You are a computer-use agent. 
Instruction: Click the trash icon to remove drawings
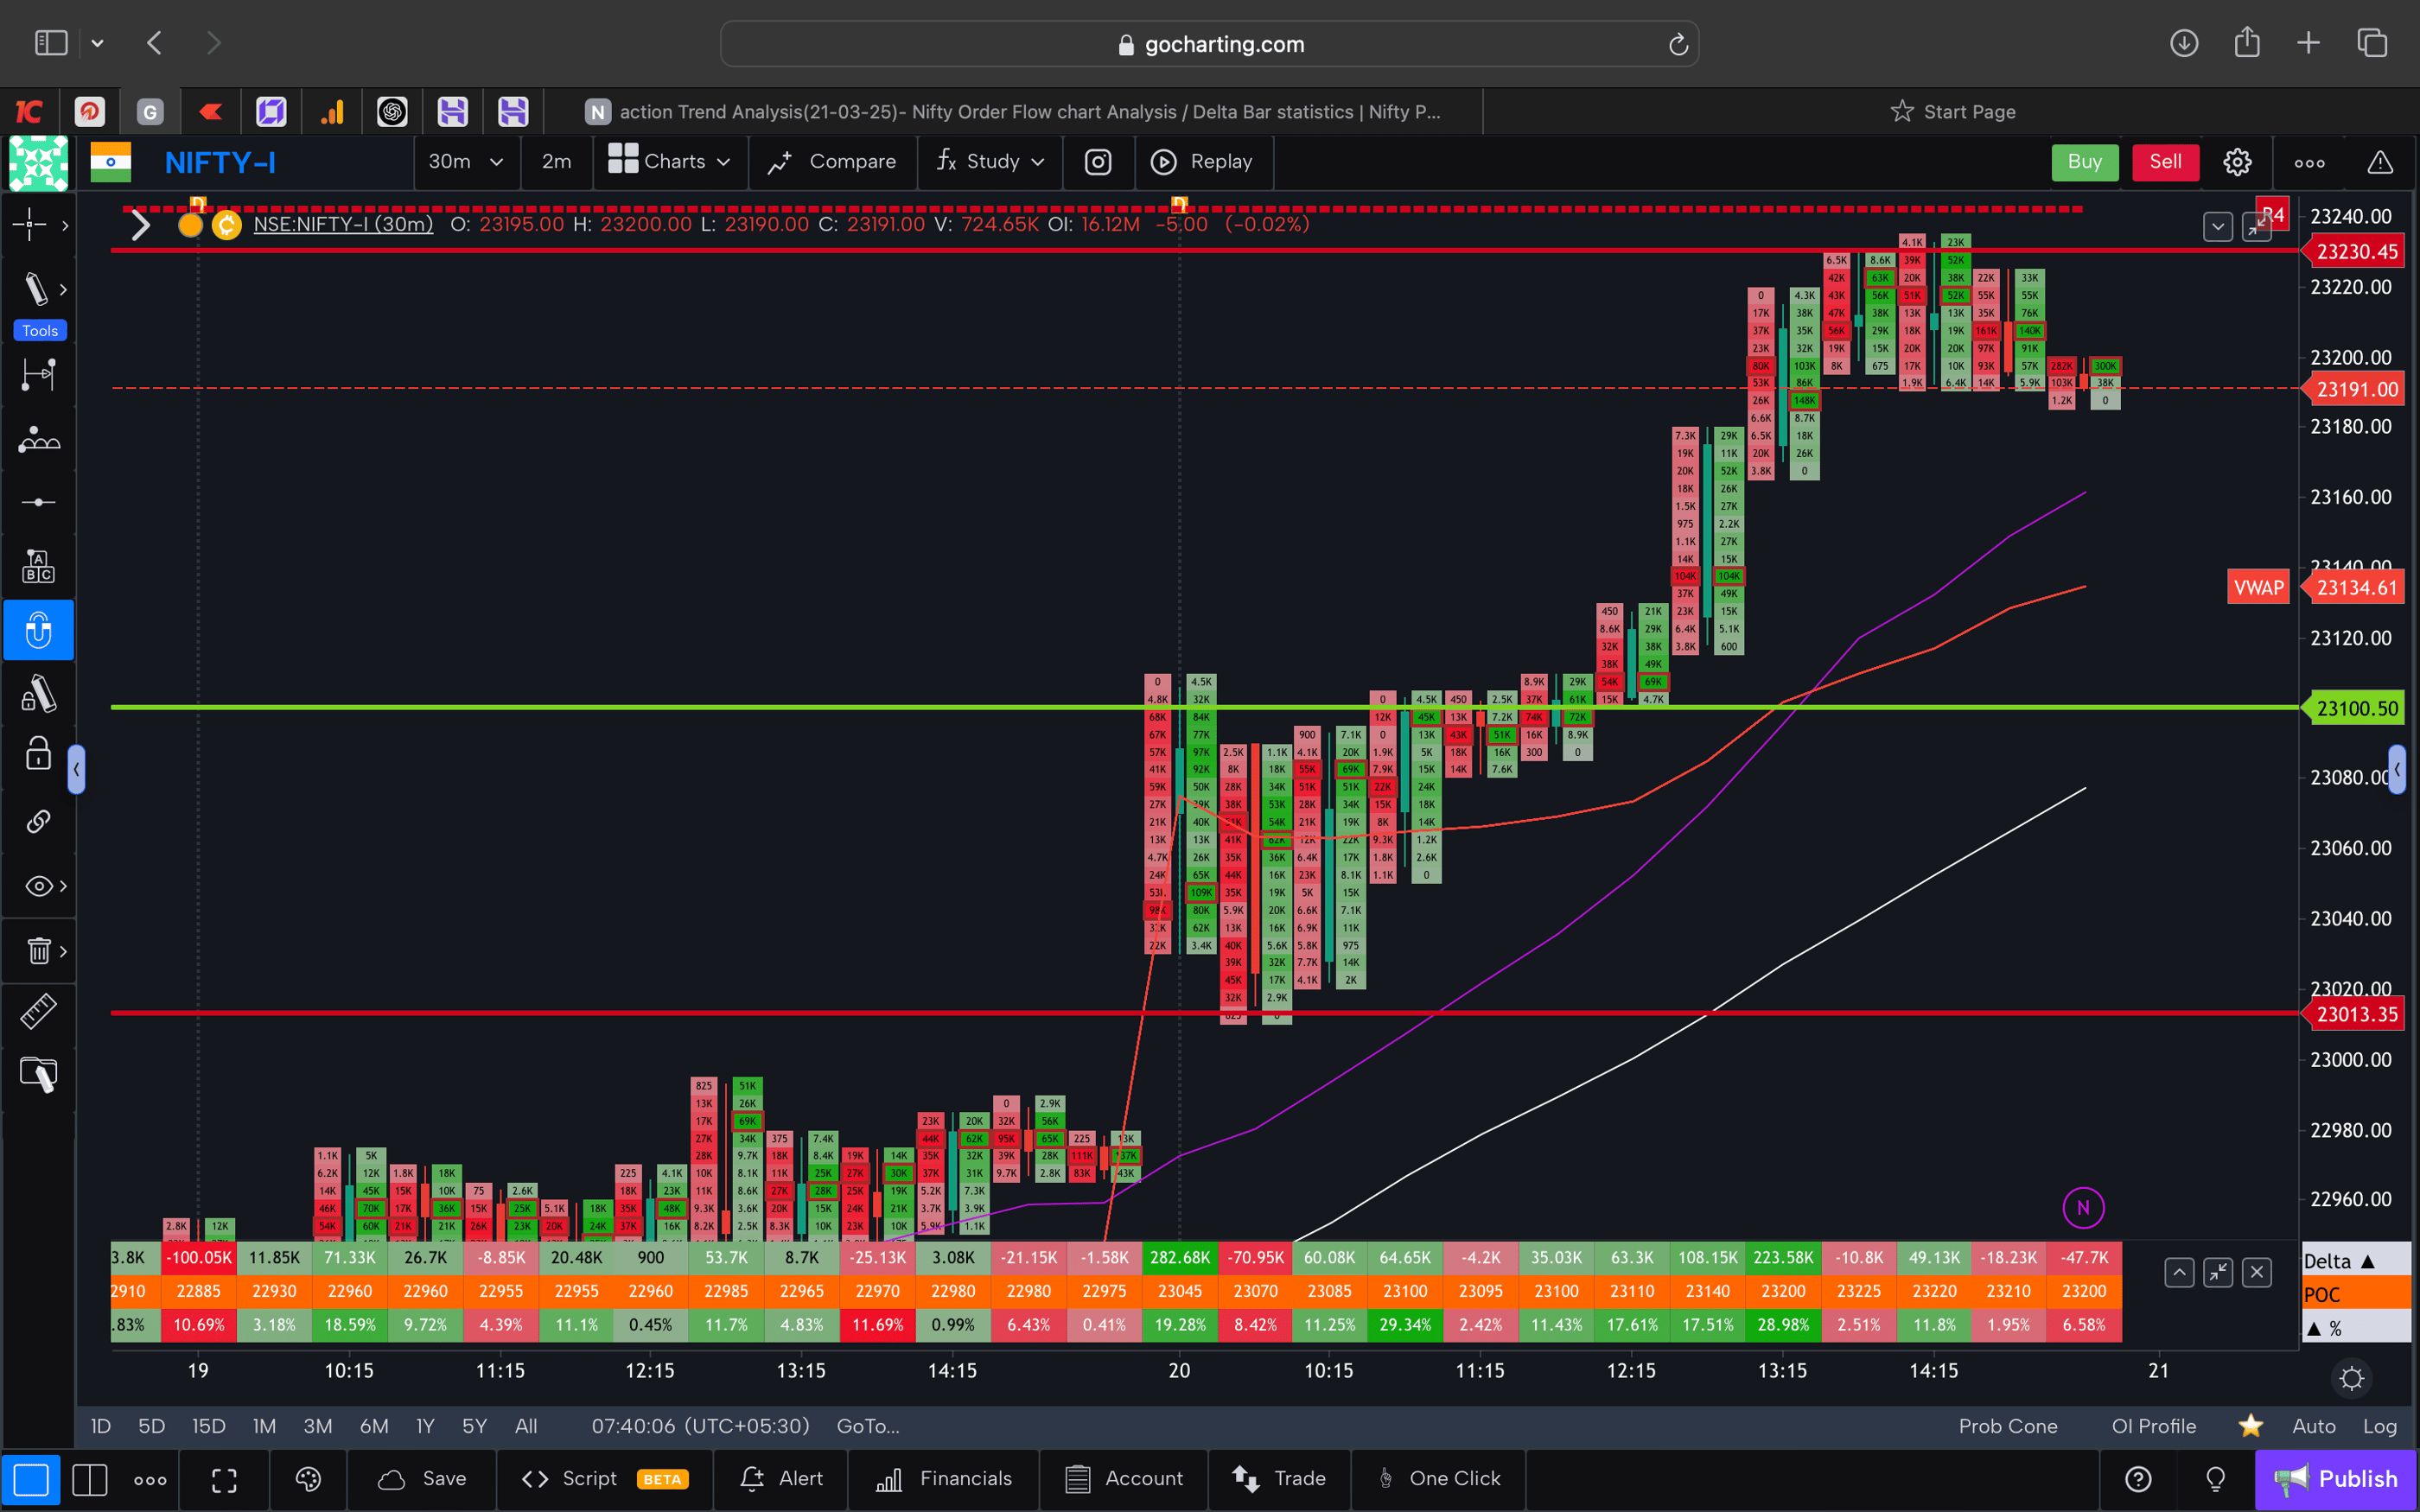click(x=36, y=951)
